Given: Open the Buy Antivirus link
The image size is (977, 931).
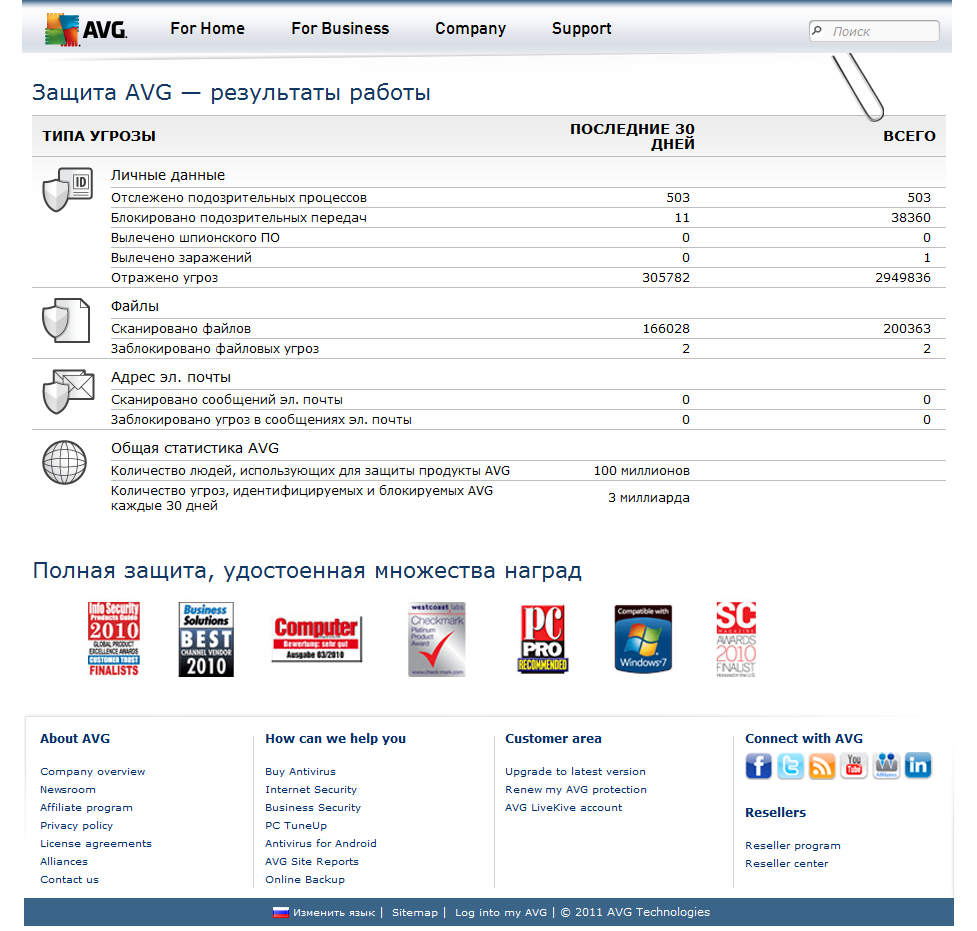Looking at the screenshot, I should [x=300, y=771].
